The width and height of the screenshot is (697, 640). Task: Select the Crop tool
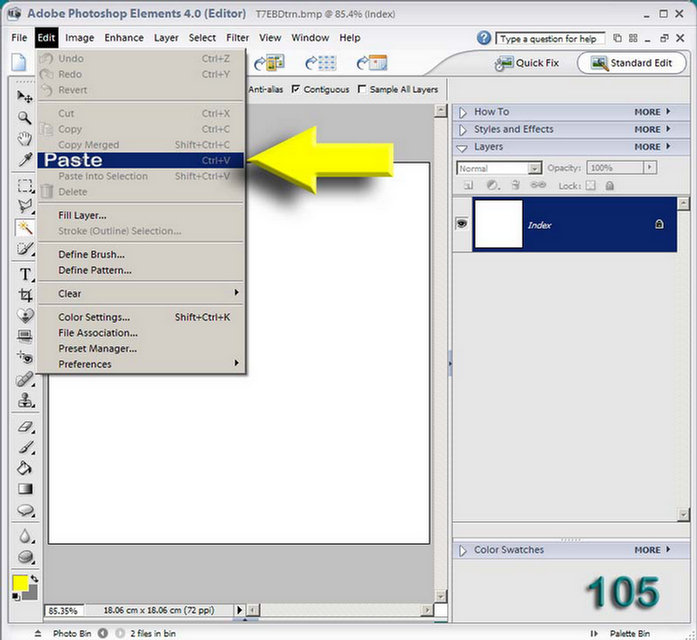[25, 295]
